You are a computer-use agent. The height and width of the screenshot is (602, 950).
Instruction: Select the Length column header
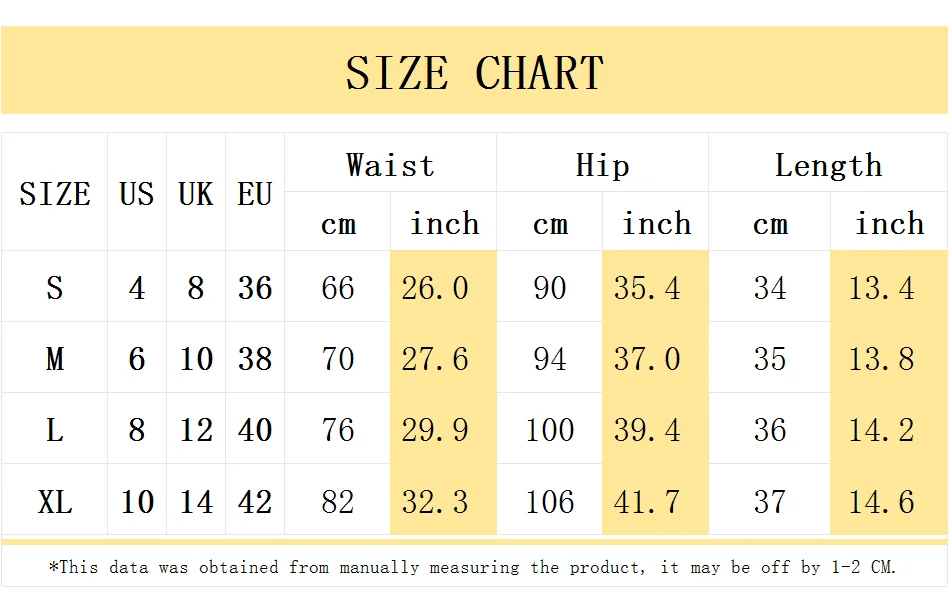[x=828, y=164]
